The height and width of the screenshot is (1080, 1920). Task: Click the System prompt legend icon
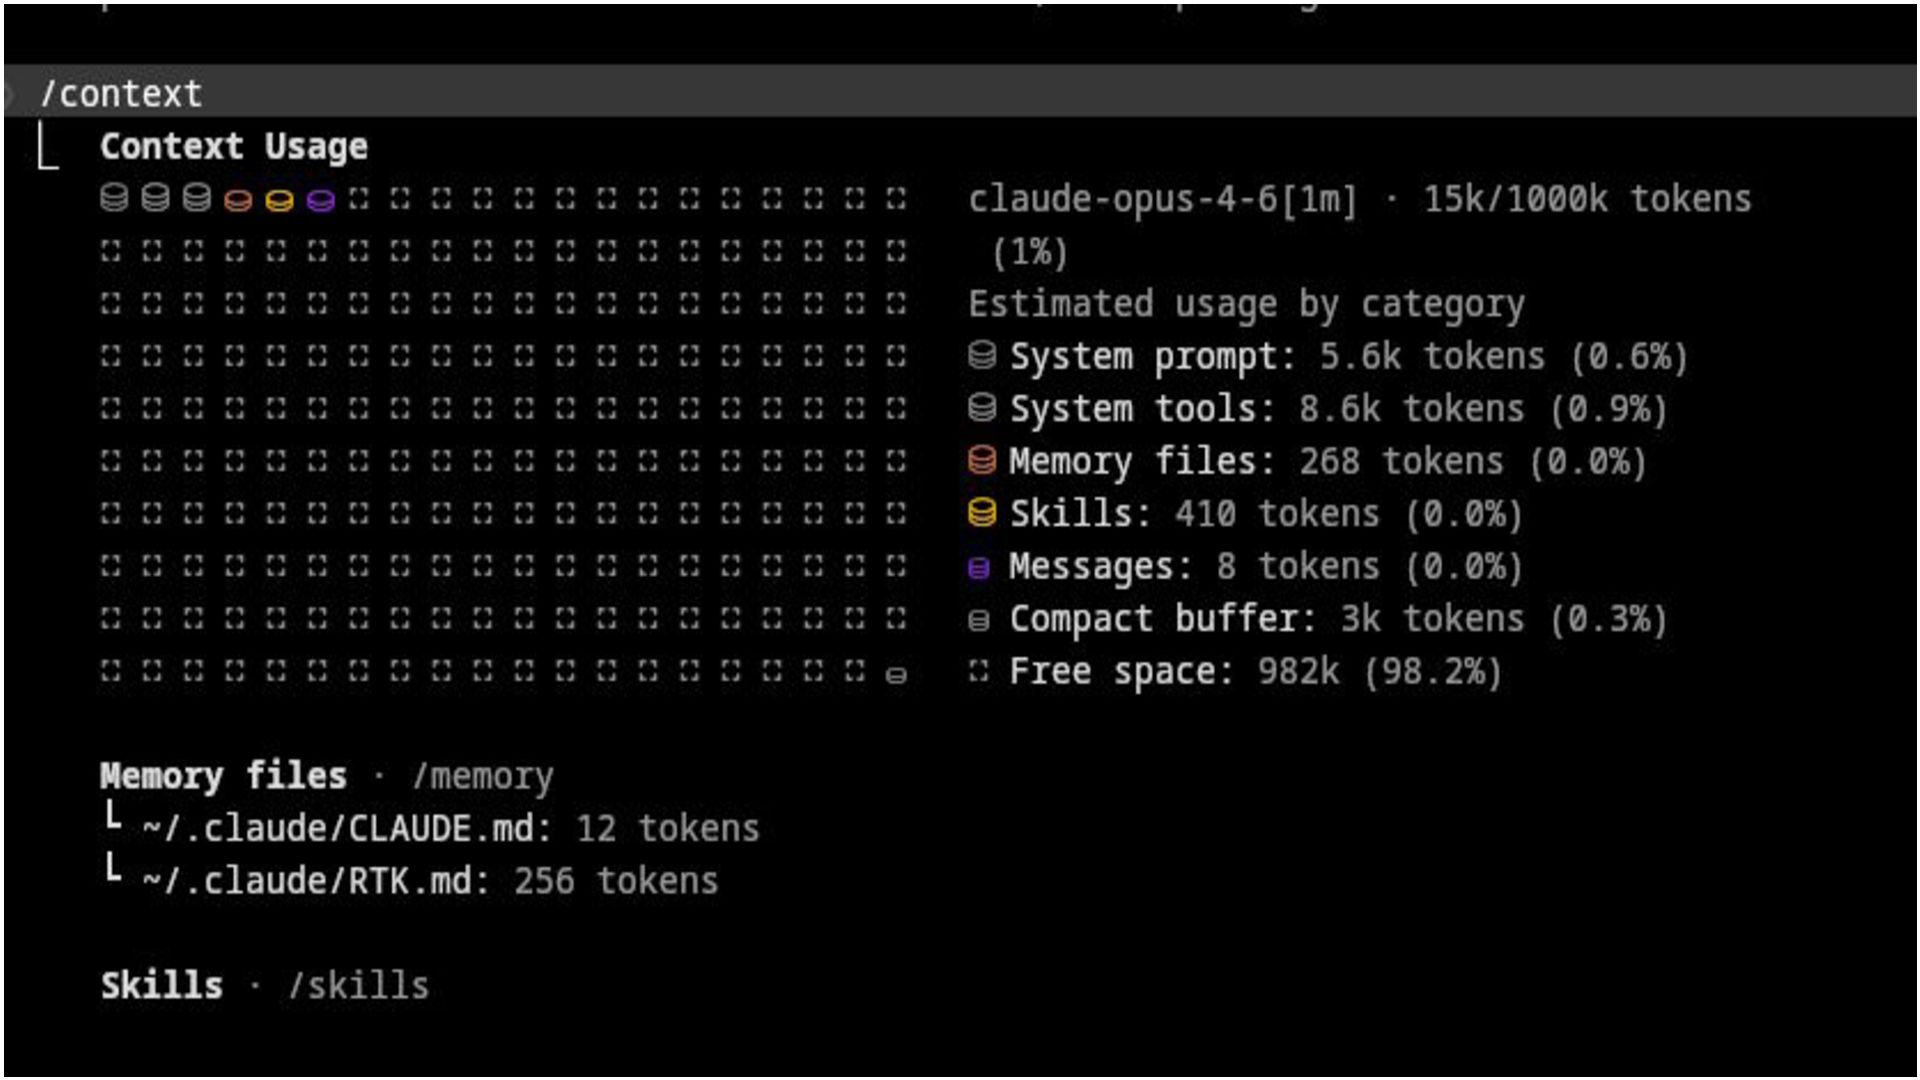(982, 355)
